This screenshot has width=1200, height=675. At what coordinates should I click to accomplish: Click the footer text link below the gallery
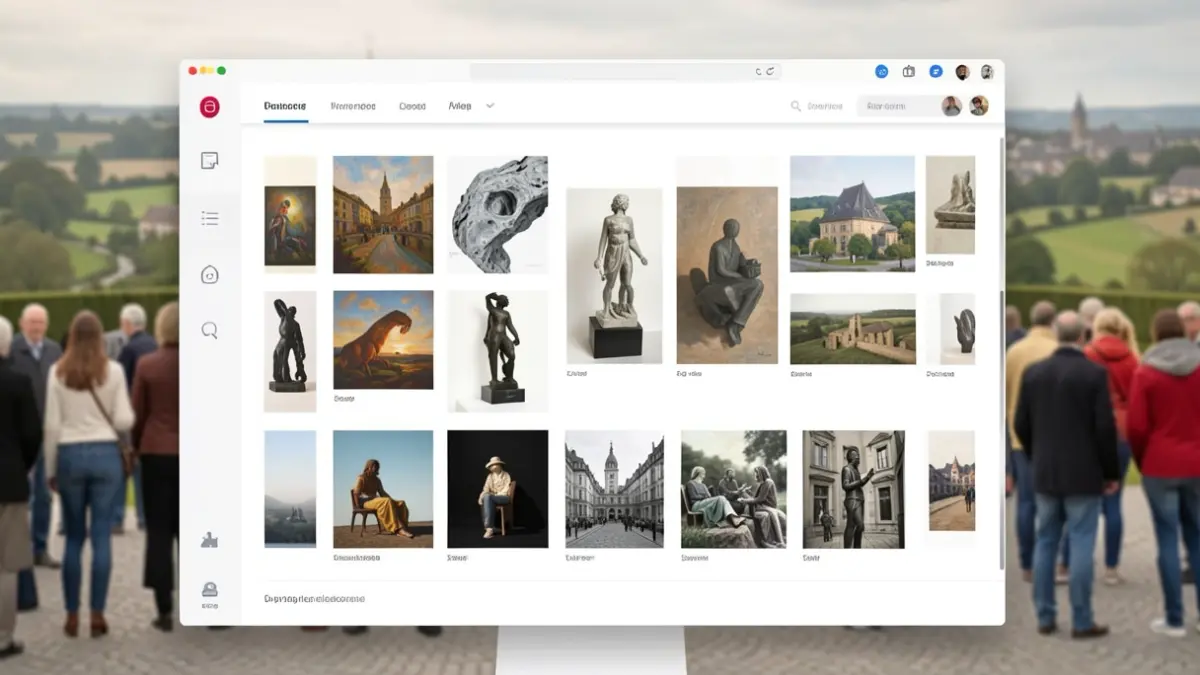[x=314, y=599]
